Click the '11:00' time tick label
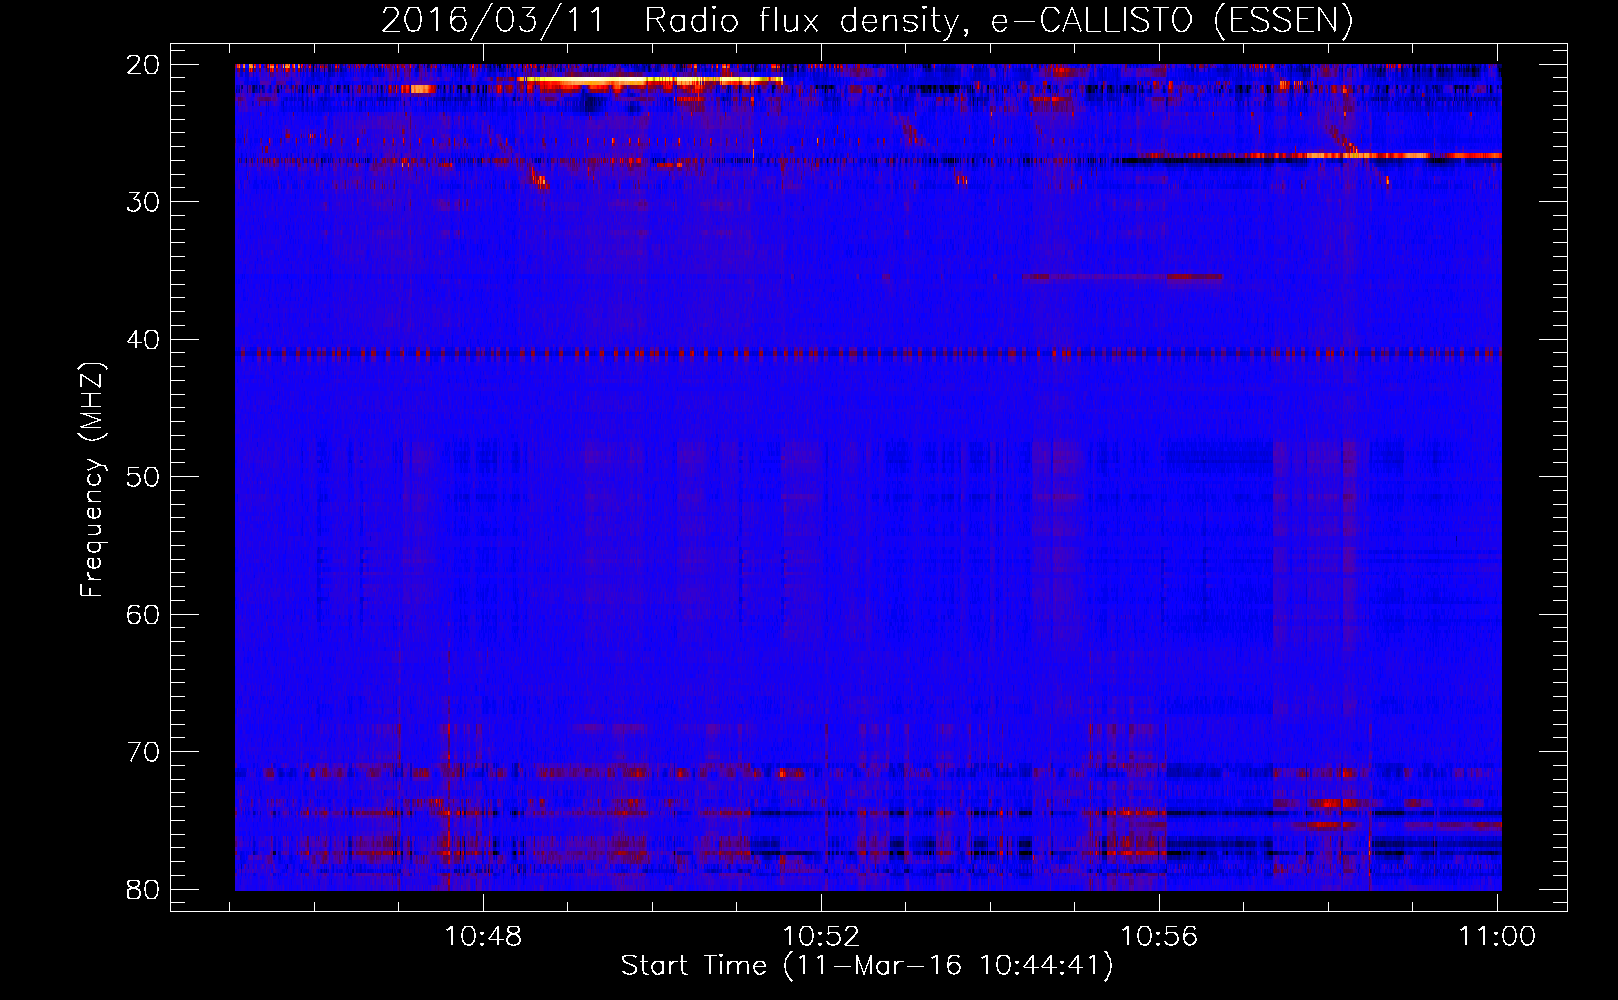This screenshot has width=1618, height=1000. pos(1497,936)
